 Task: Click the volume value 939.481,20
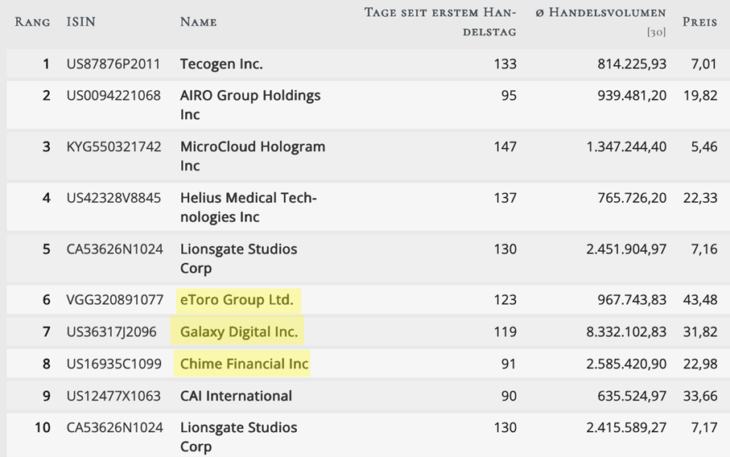coord(632,95)
